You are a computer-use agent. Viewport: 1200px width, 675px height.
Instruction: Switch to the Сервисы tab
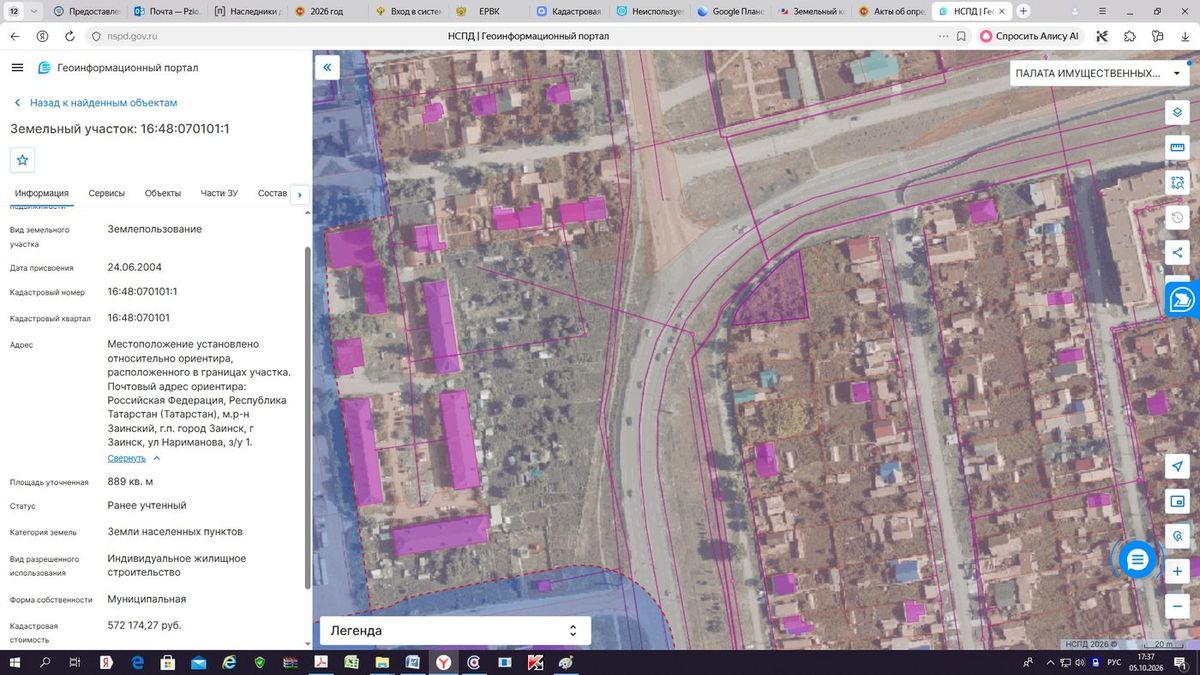click(x=107, y=193)
